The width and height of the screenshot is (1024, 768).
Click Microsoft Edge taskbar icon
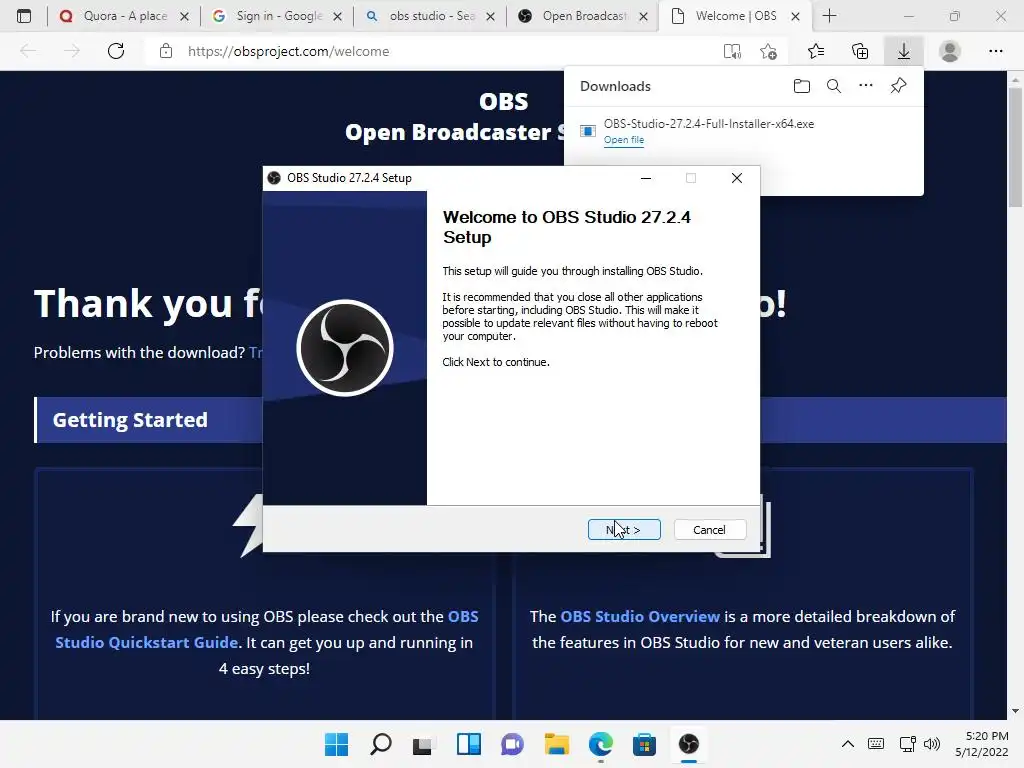[600, 744]
